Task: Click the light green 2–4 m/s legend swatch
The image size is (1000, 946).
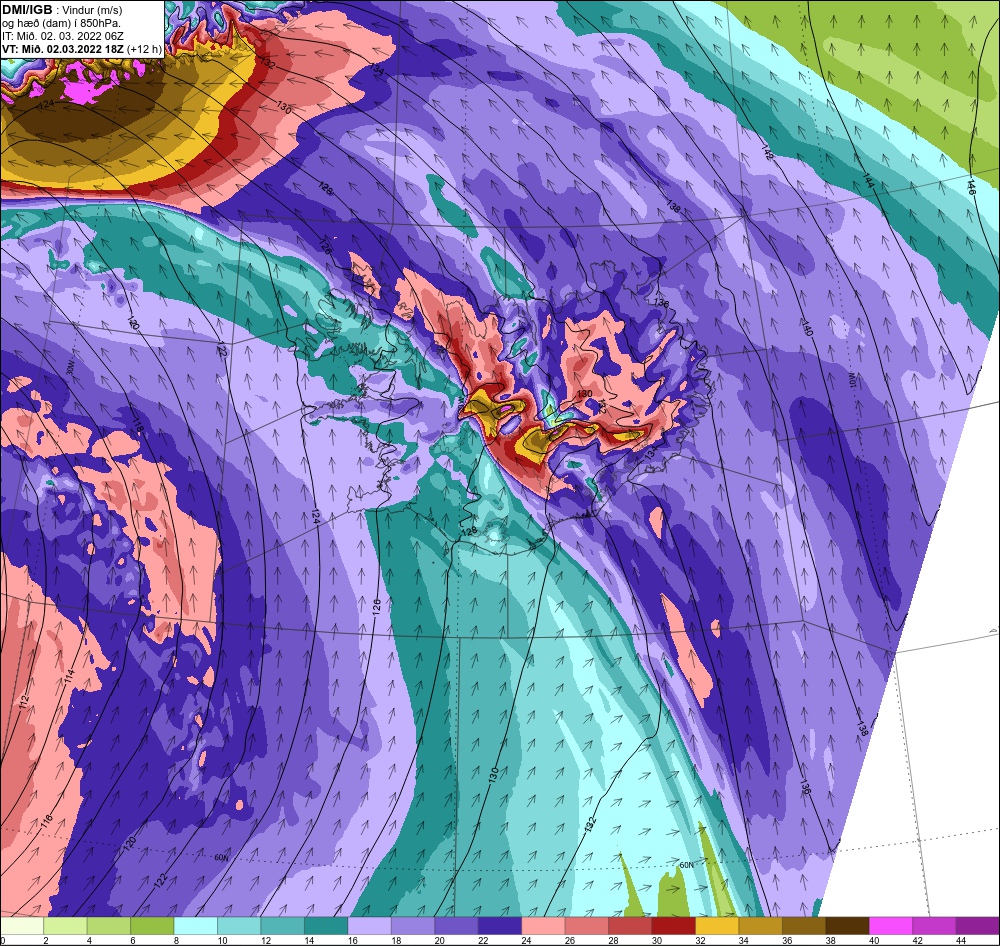Action: coord(66,926)
